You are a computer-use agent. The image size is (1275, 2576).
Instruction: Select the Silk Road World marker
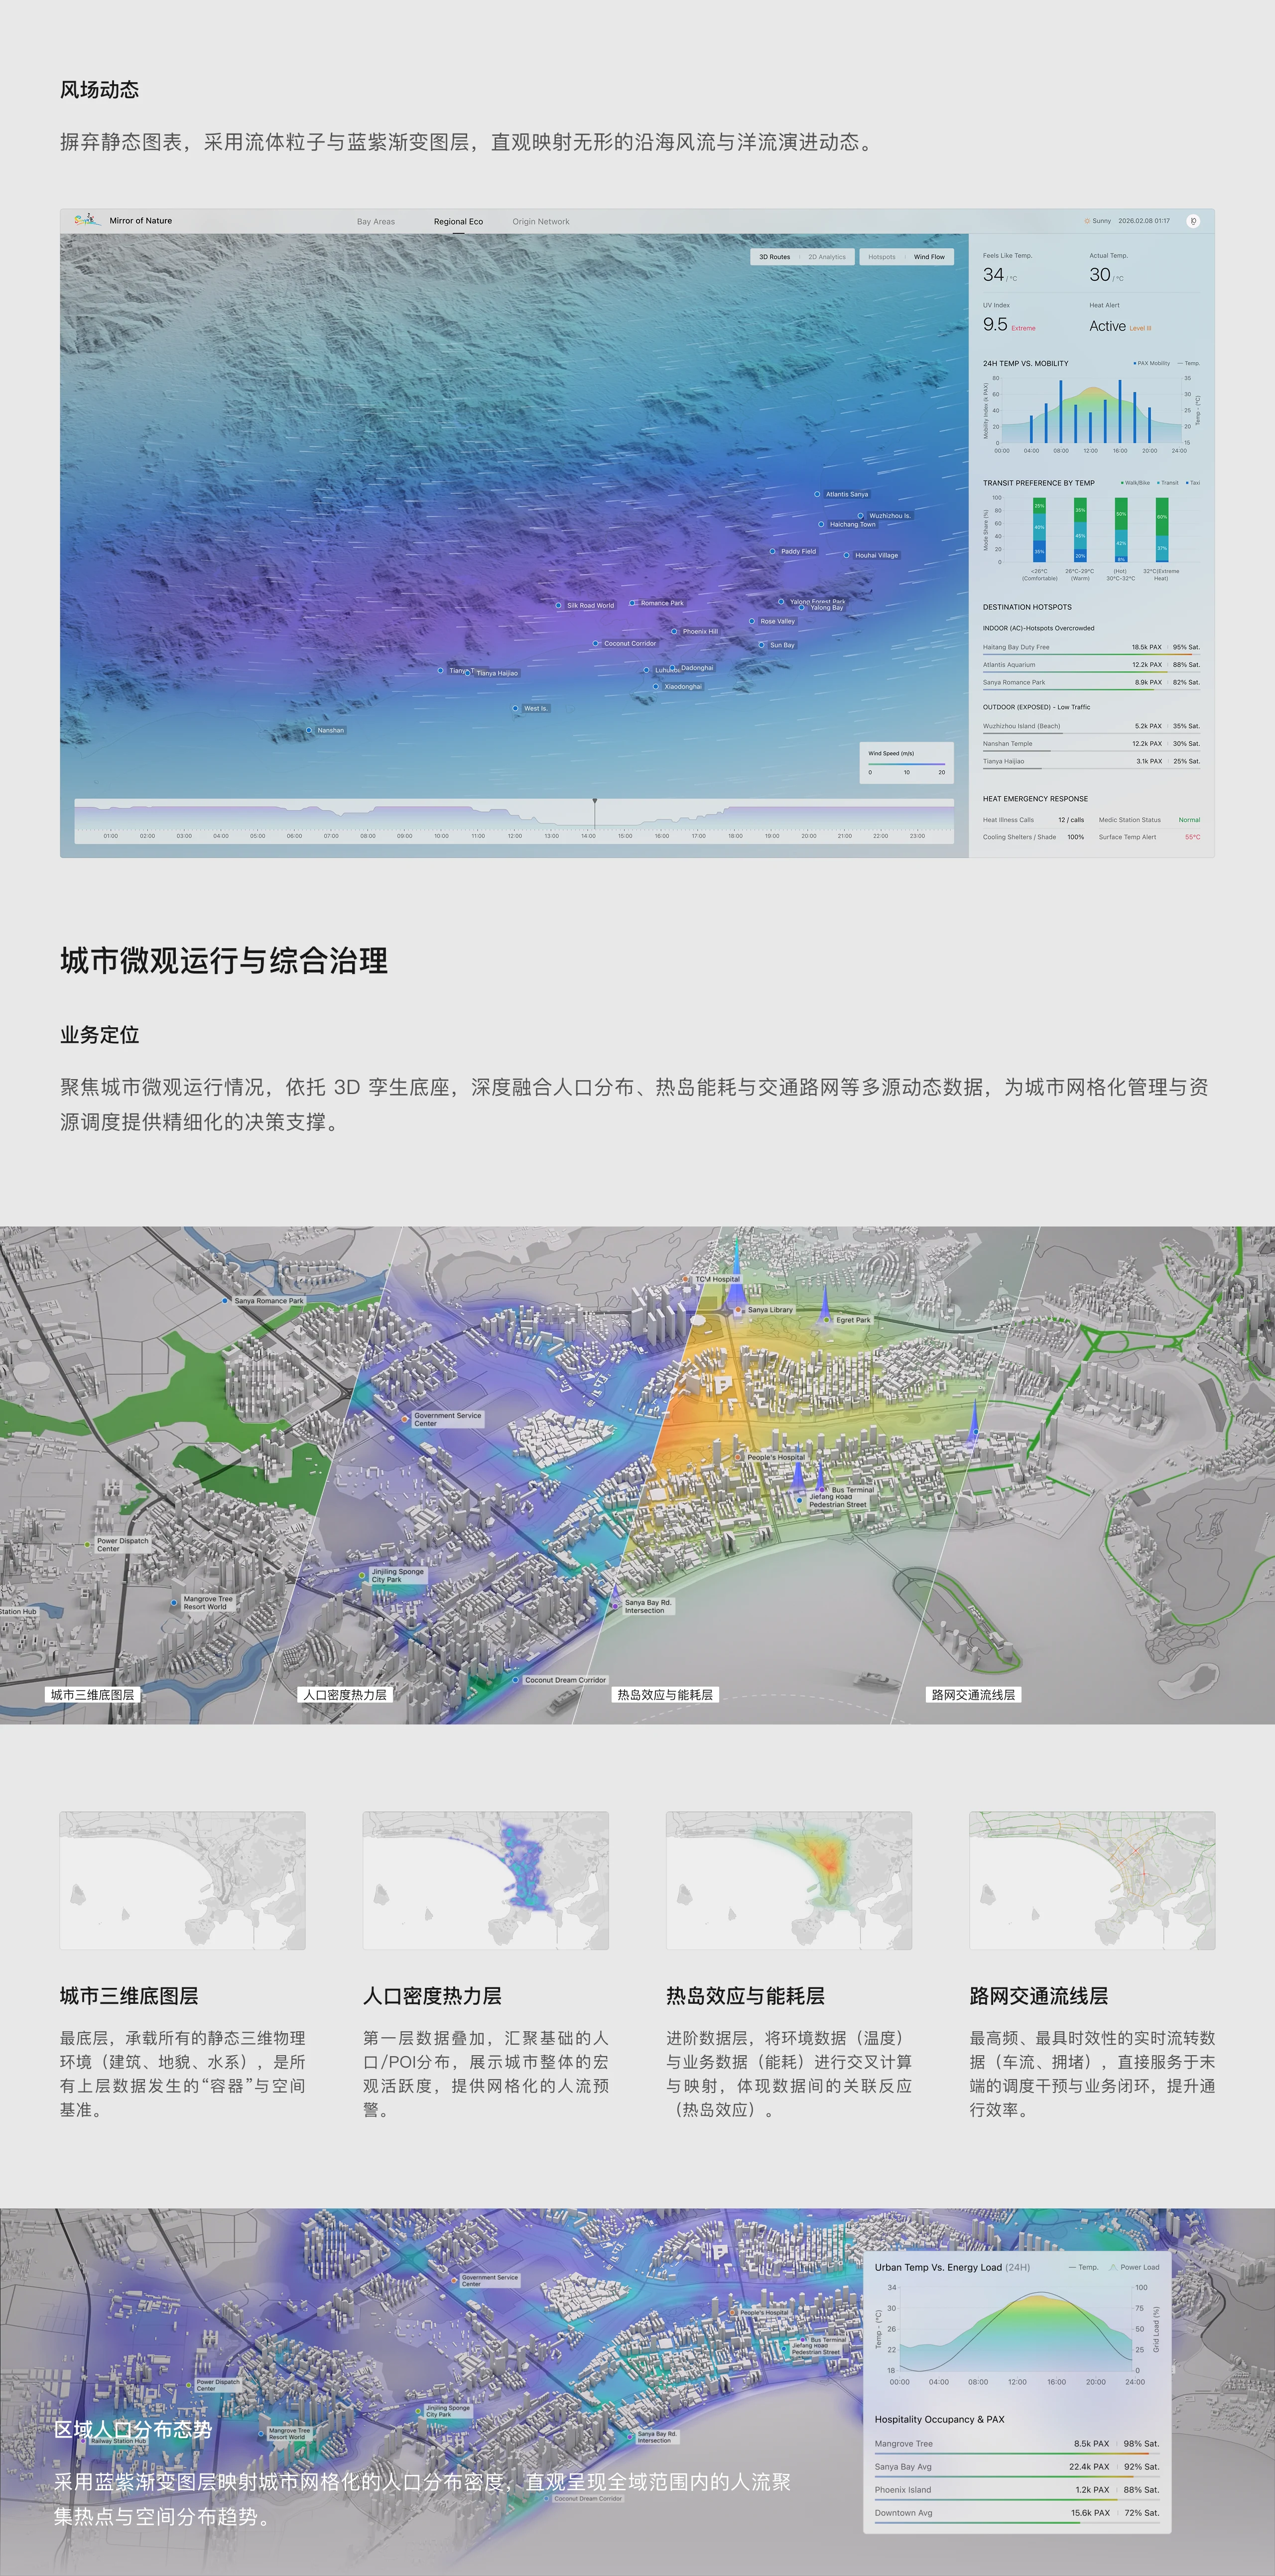pos(558,605)
